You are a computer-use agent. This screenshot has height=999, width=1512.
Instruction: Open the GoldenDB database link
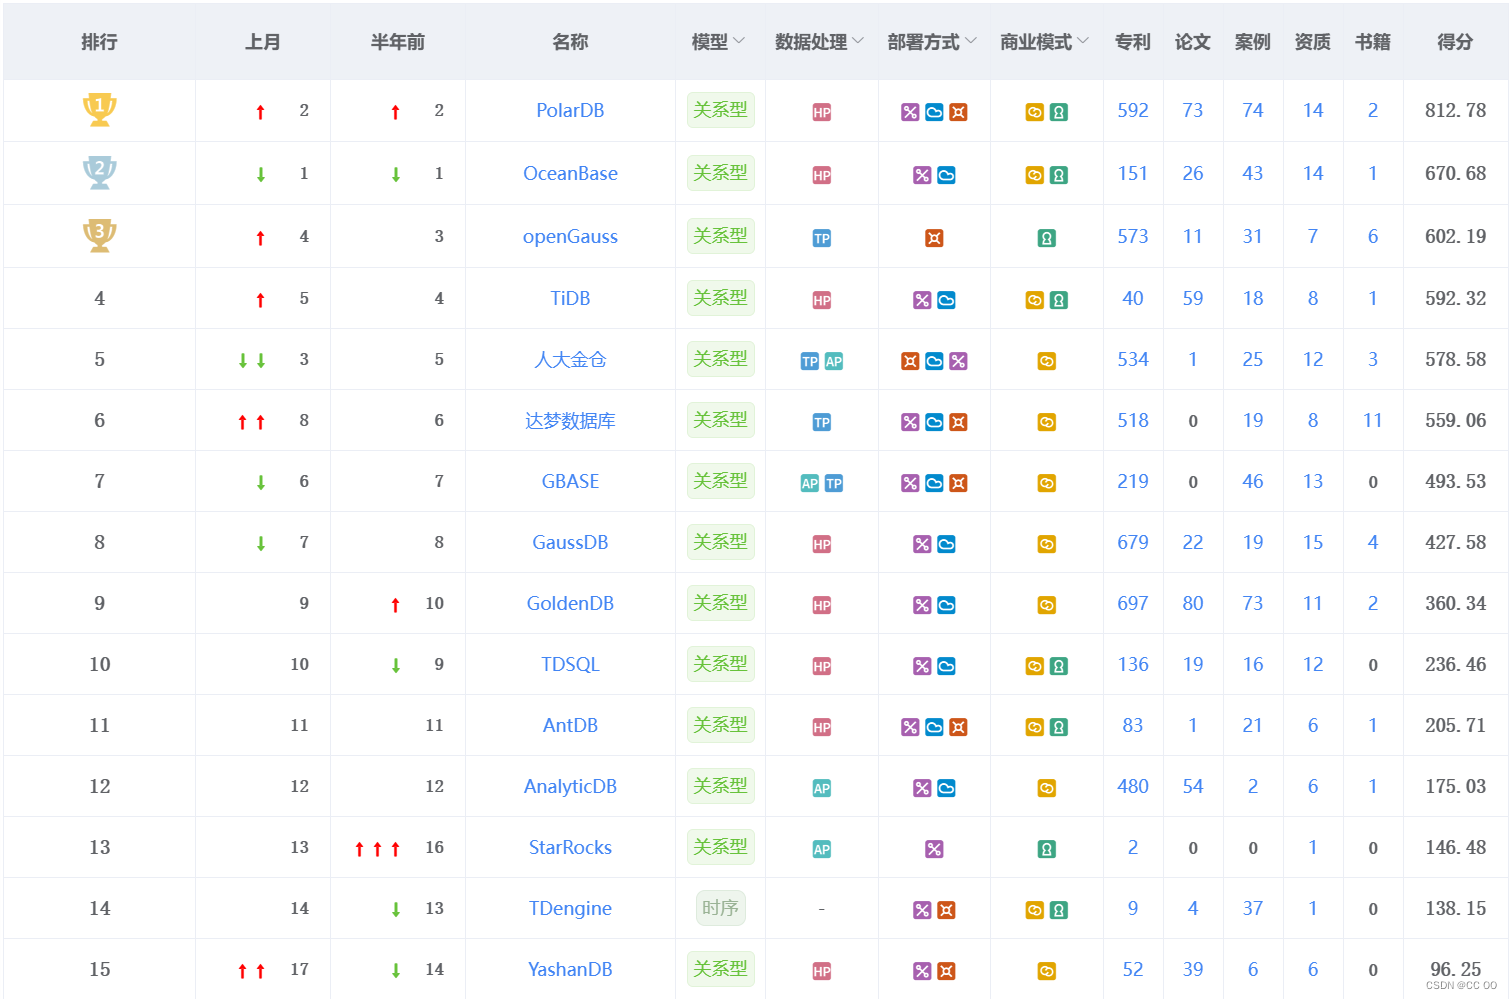(570, 603)
